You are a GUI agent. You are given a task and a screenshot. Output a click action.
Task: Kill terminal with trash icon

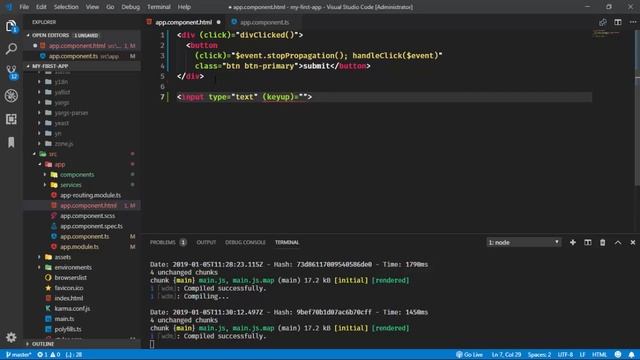602,242
